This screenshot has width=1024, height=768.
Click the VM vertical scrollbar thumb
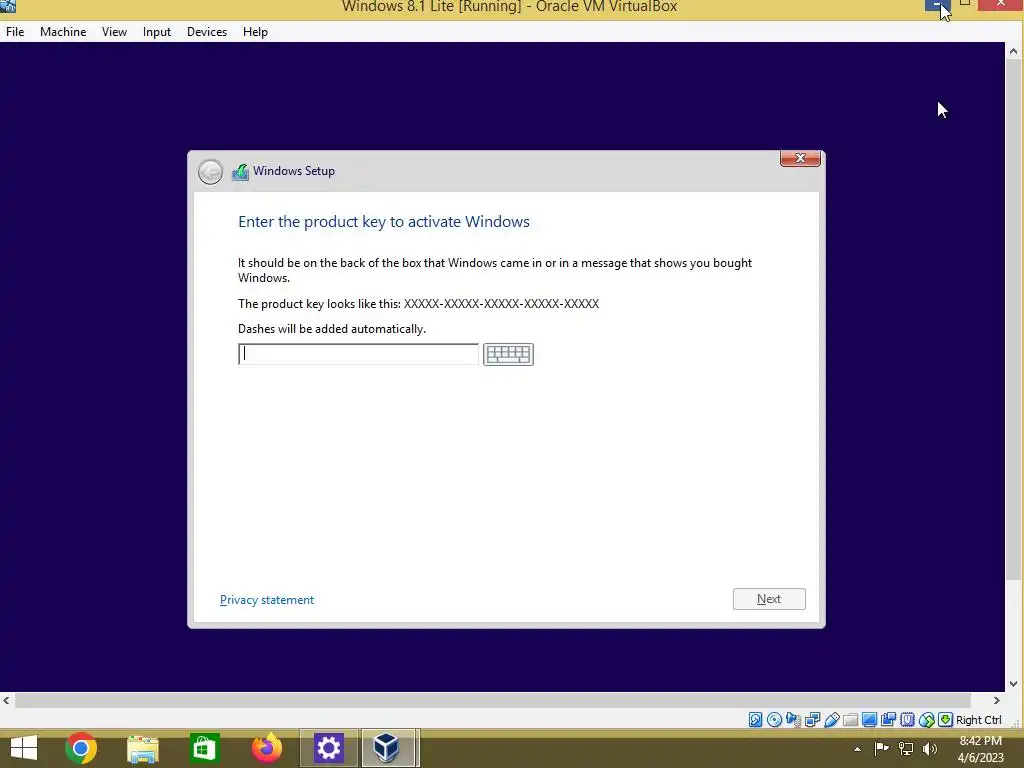(1013, 320)
